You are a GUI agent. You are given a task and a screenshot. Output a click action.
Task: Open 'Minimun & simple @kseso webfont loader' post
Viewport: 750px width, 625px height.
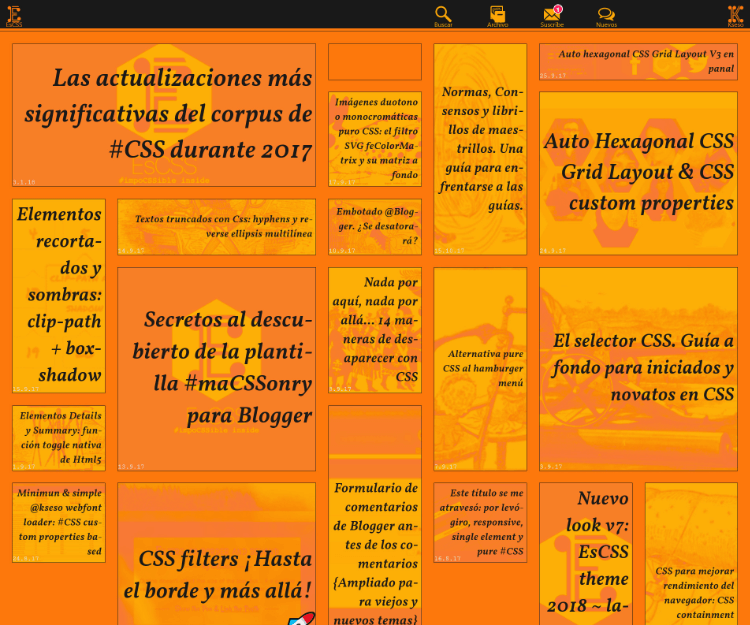click(x=58, y=522)
